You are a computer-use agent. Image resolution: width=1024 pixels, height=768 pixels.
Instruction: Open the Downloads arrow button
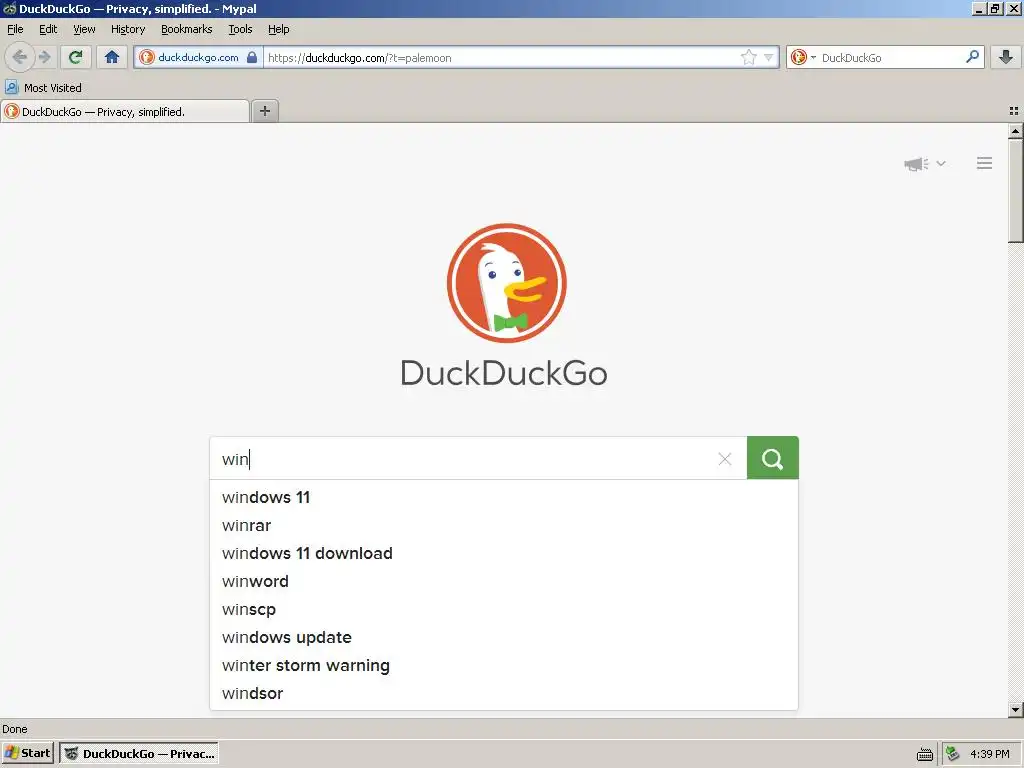(1006, 57)
